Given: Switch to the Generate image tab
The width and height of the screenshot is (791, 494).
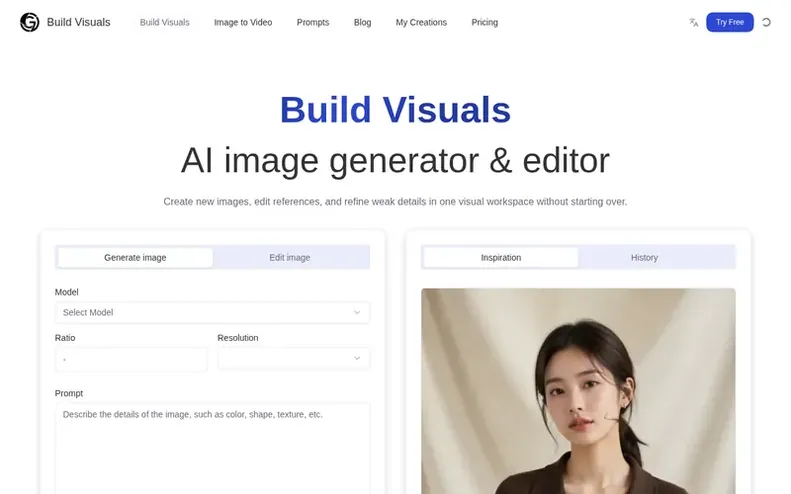Looking at the screenshot, I should pyautogui.click(x=135, y=257).
